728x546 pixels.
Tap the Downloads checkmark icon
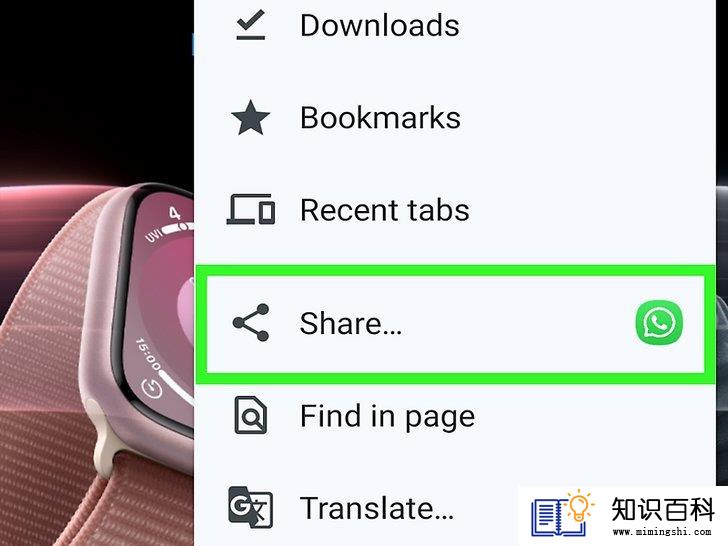click(250, 25)
